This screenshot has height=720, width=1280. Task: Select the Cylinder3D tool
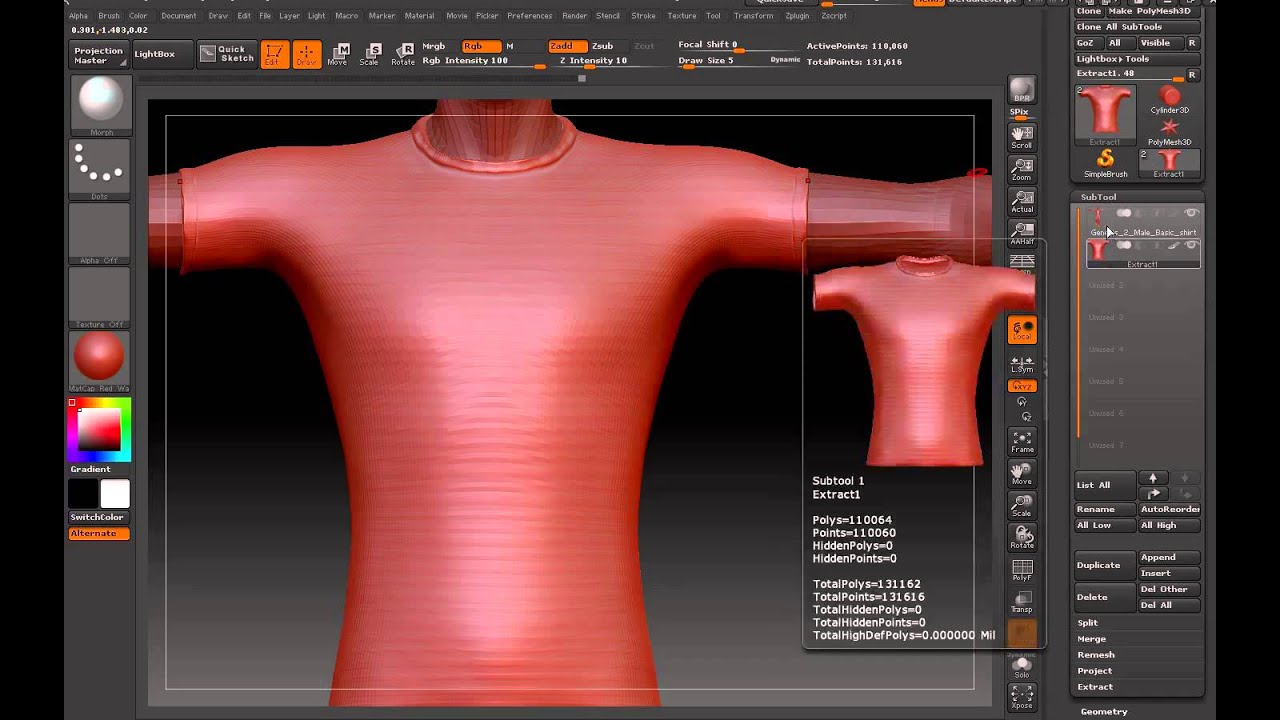(1169, 100)
